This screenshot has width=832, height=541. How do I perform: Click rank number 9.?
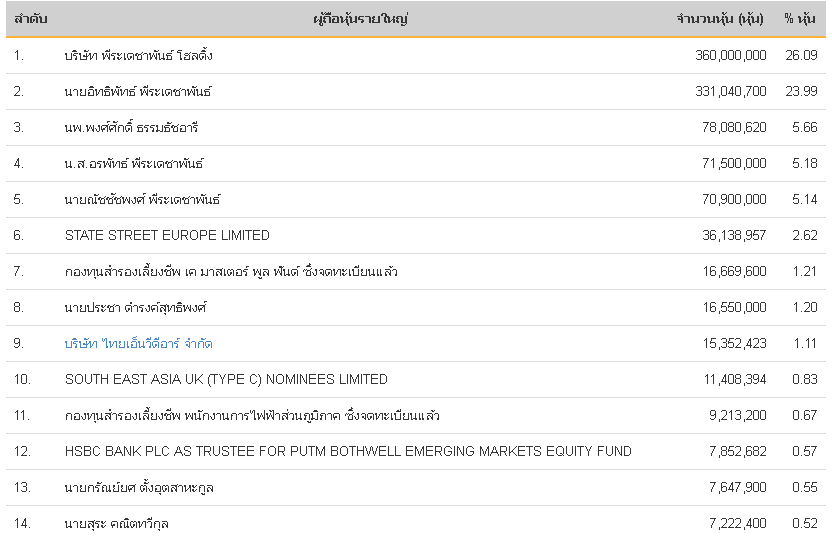(19, 344)
